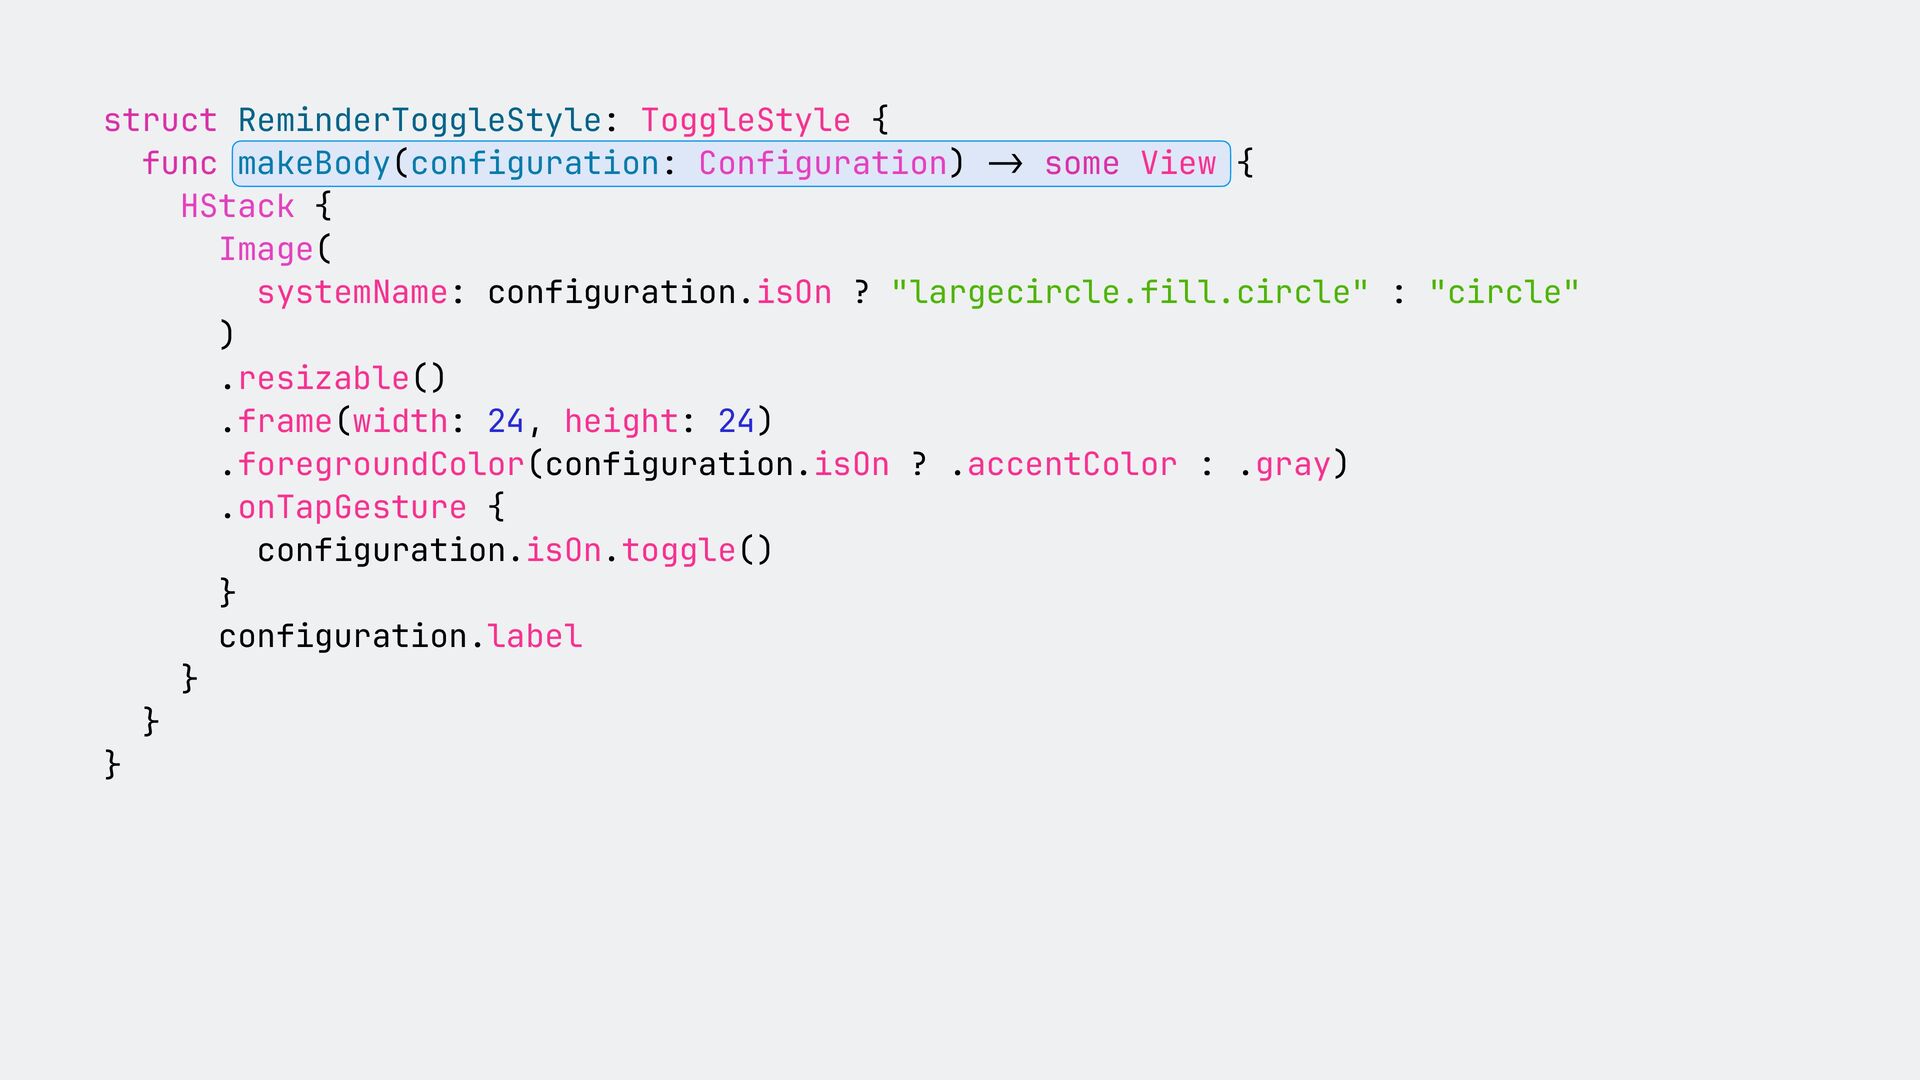Click the HStack identifier
The image size is (1920, 1080).
237,206
